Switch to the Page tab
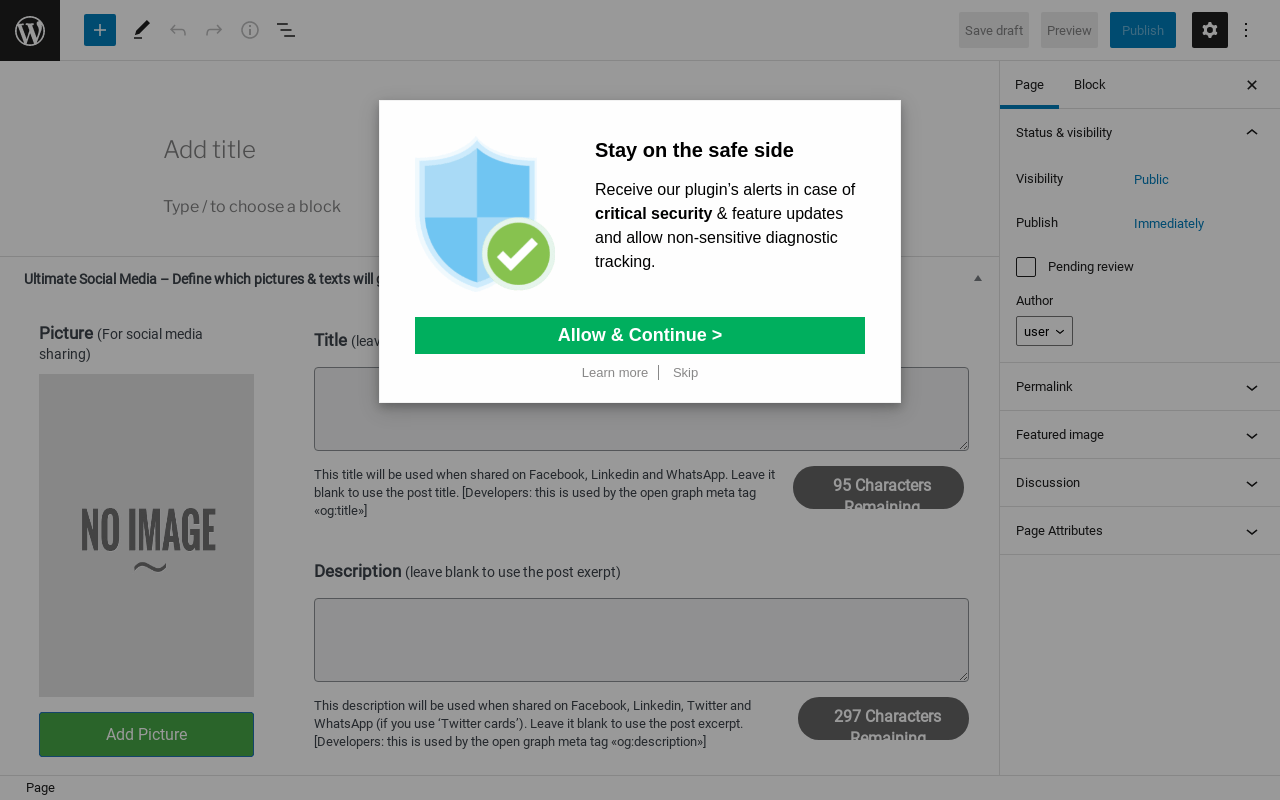Image resolution: width=1280 pixels, height=800 pixels. pyautogui.click(x=1029, y=85)
